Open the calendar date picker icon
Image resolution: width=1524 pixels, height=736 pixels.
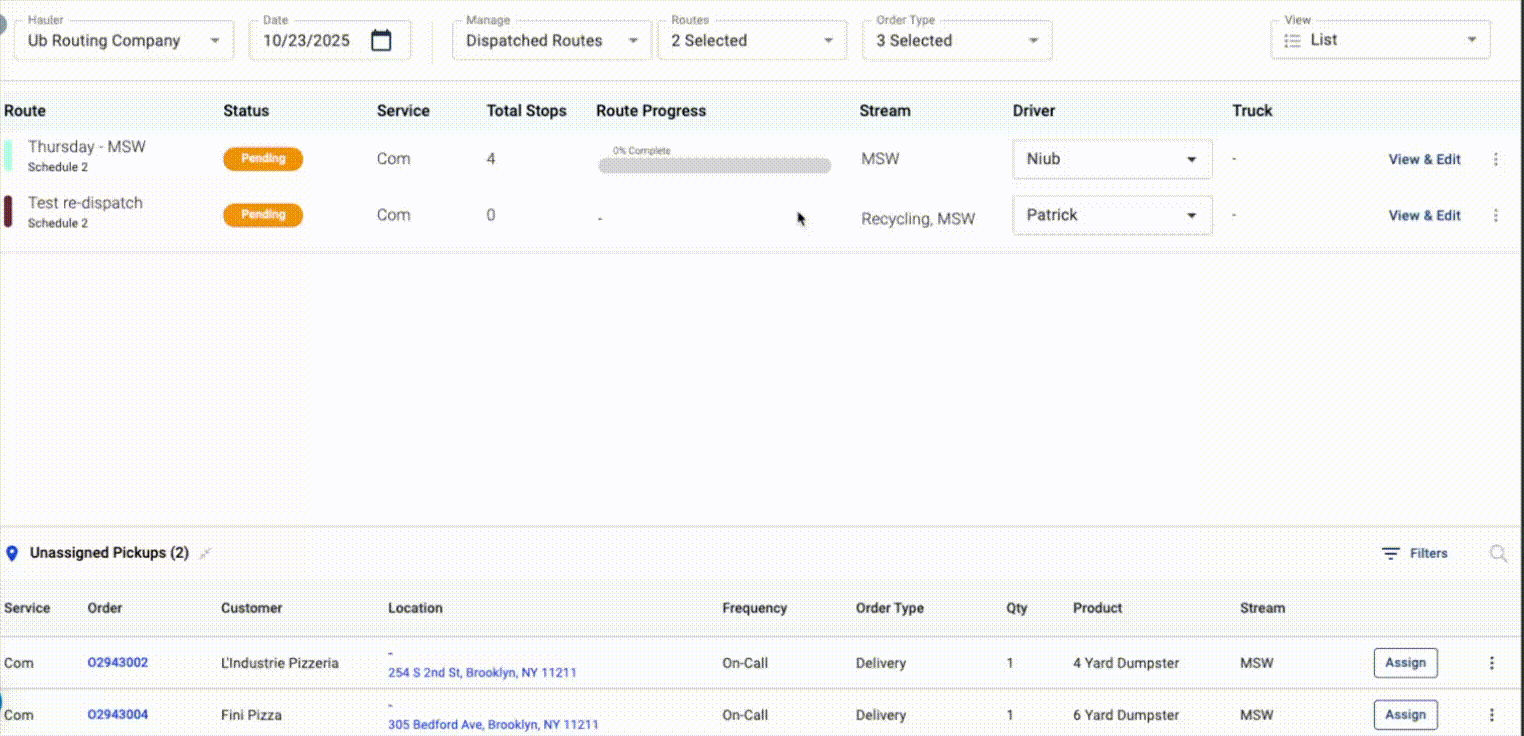click(380, 41)
